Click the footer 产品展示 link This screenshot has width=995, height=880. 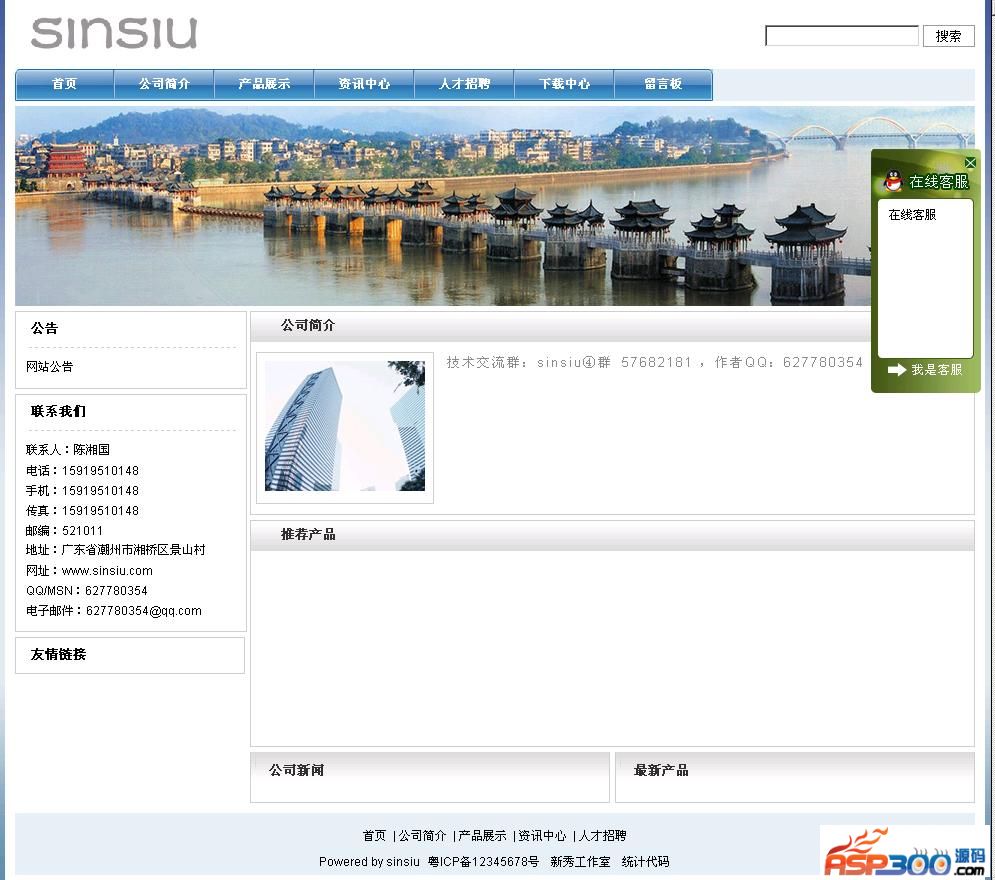[482, 836]
